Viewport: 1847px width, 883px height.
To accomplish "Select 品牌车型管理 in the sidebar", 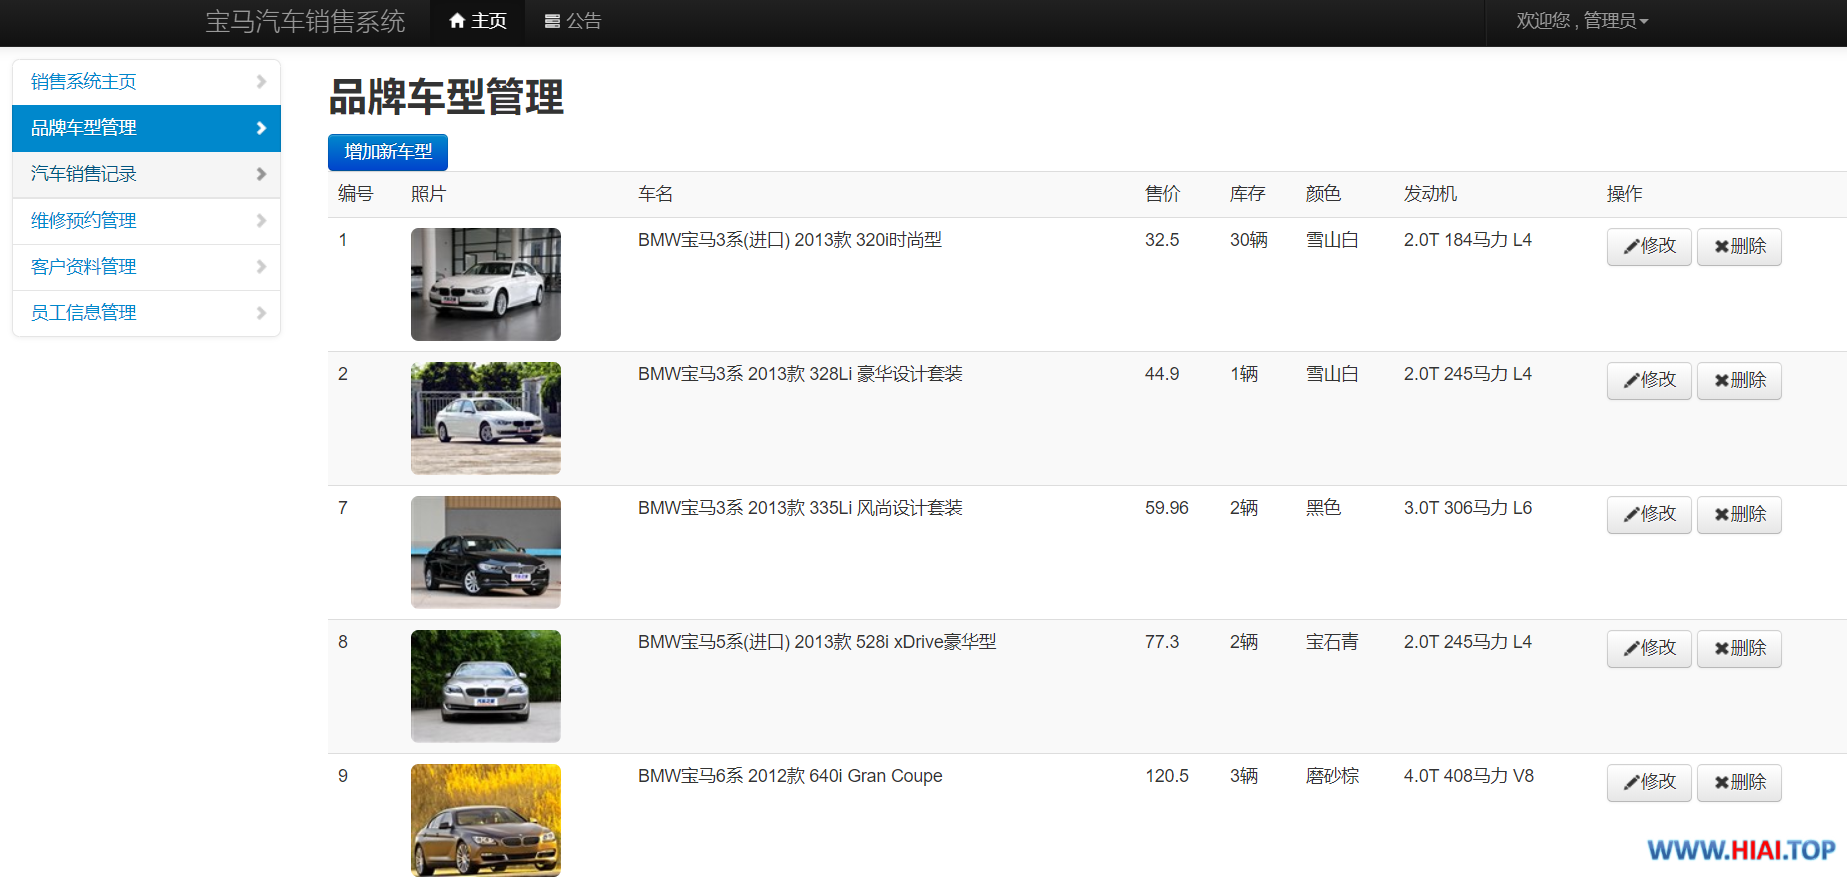I will coord(146,128).
